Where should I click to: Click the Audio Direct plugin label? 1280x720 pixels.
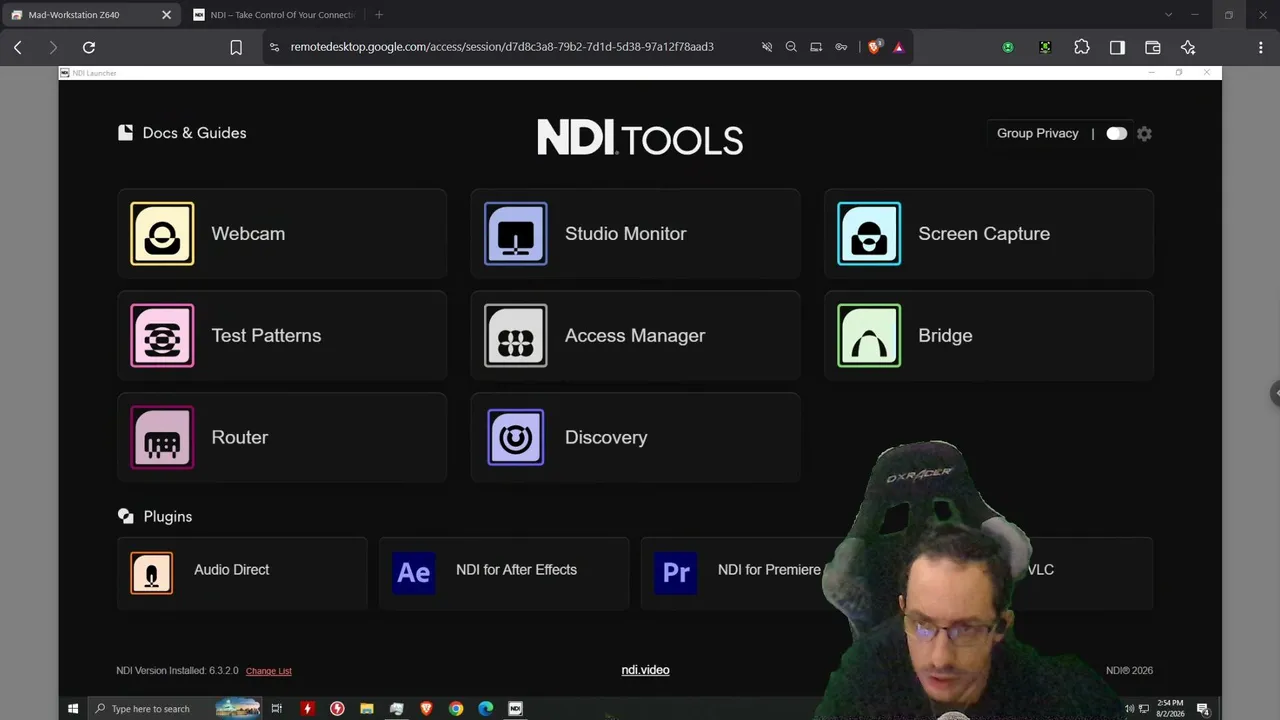click(x=232, y=570)
